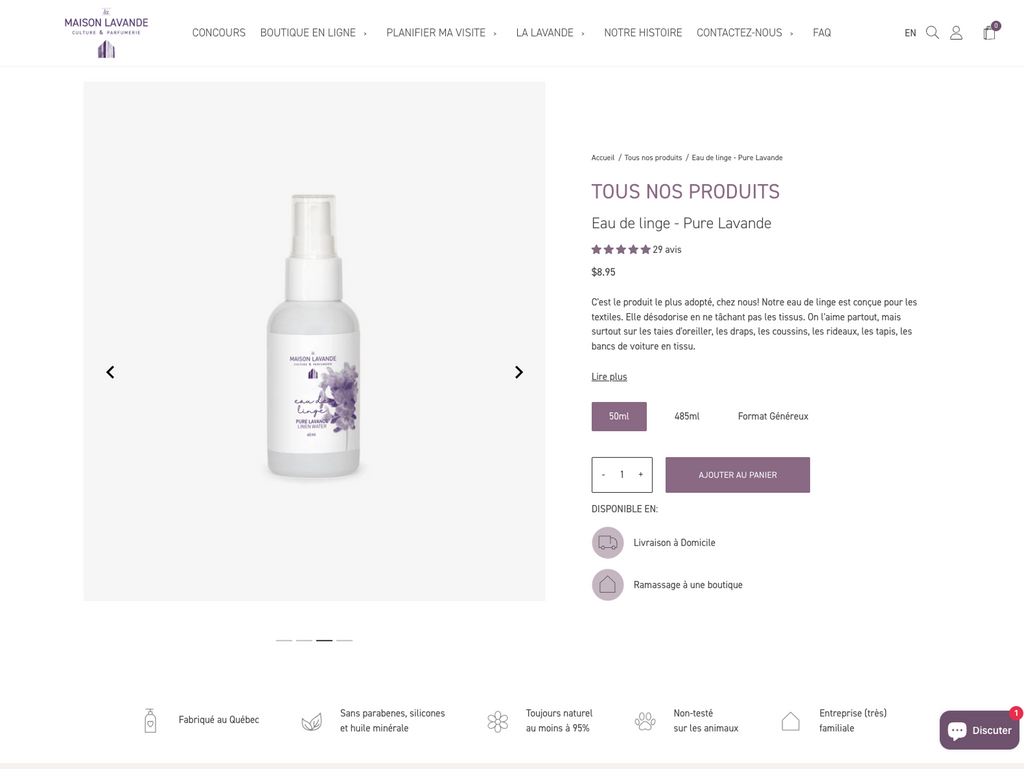Choose the Format Généreux option
Viewport: 1024px width, 769px height.
click(773, 416)
